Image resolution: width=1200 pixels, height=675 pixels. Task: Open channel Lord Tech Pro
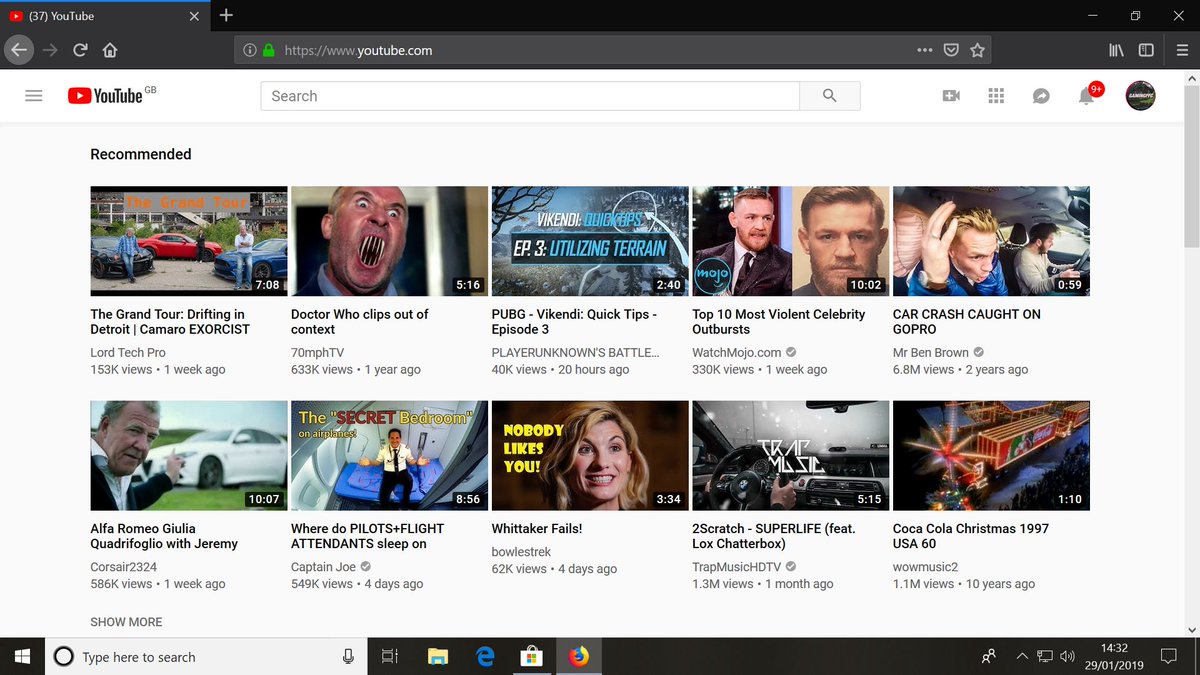[x=128, y=353]
